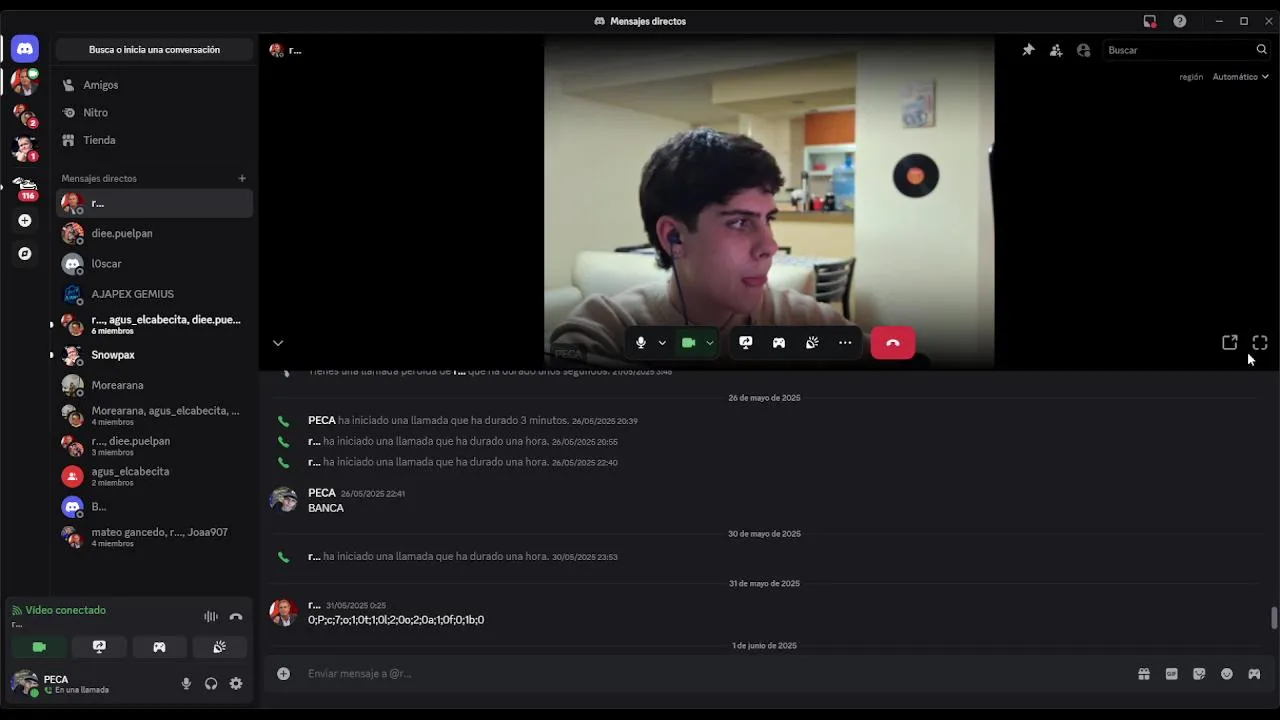The width and height of the screenshot is (1280, 720).
Task: Toggle camera off in call controls
Action: pyautogui.click(x=688, y=343)
